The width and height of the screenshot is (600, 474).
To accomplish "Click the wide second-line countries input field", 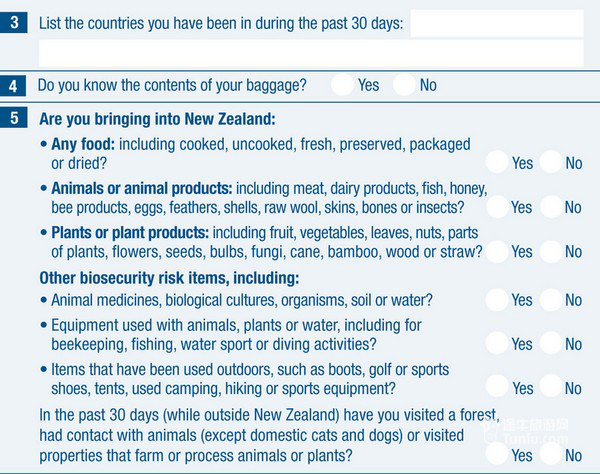I will pyautogui.click(x=311, y=54).
